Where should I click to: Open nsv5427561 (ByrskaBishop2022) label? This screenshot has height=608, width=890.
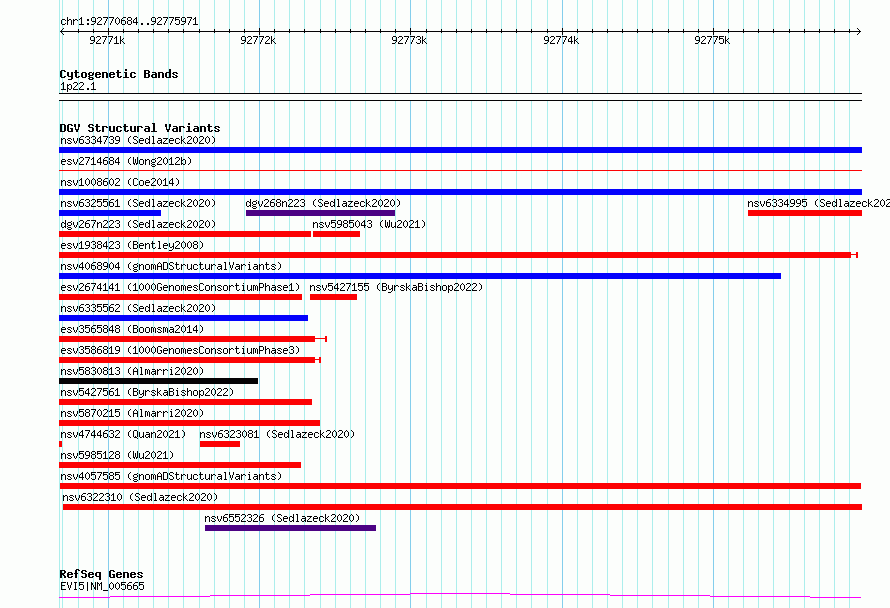pyautogui.click(x=147, y=392)
